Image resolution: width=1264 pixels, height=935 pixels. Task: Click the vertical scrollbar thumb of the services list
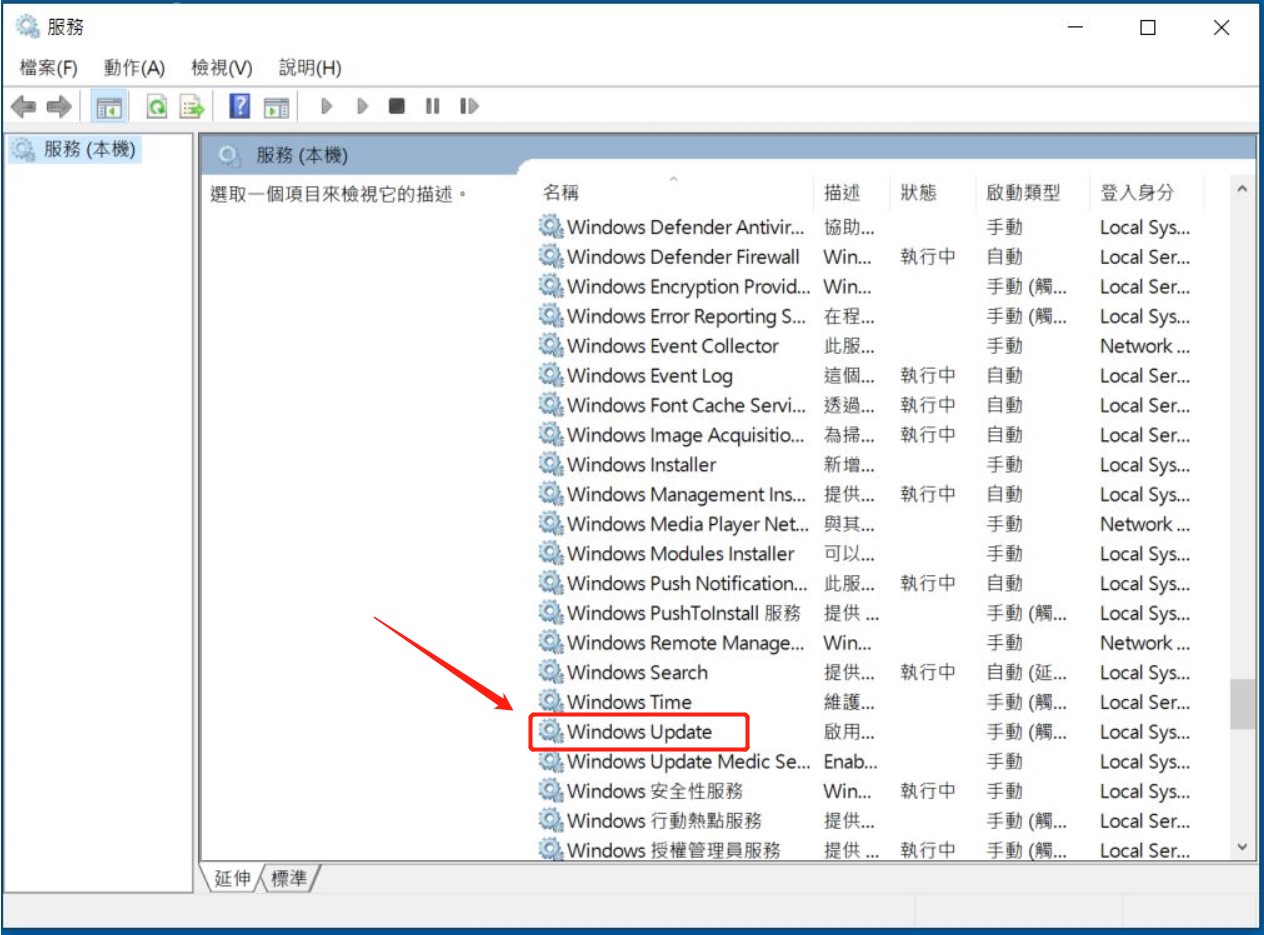(x=1243, y=705)
